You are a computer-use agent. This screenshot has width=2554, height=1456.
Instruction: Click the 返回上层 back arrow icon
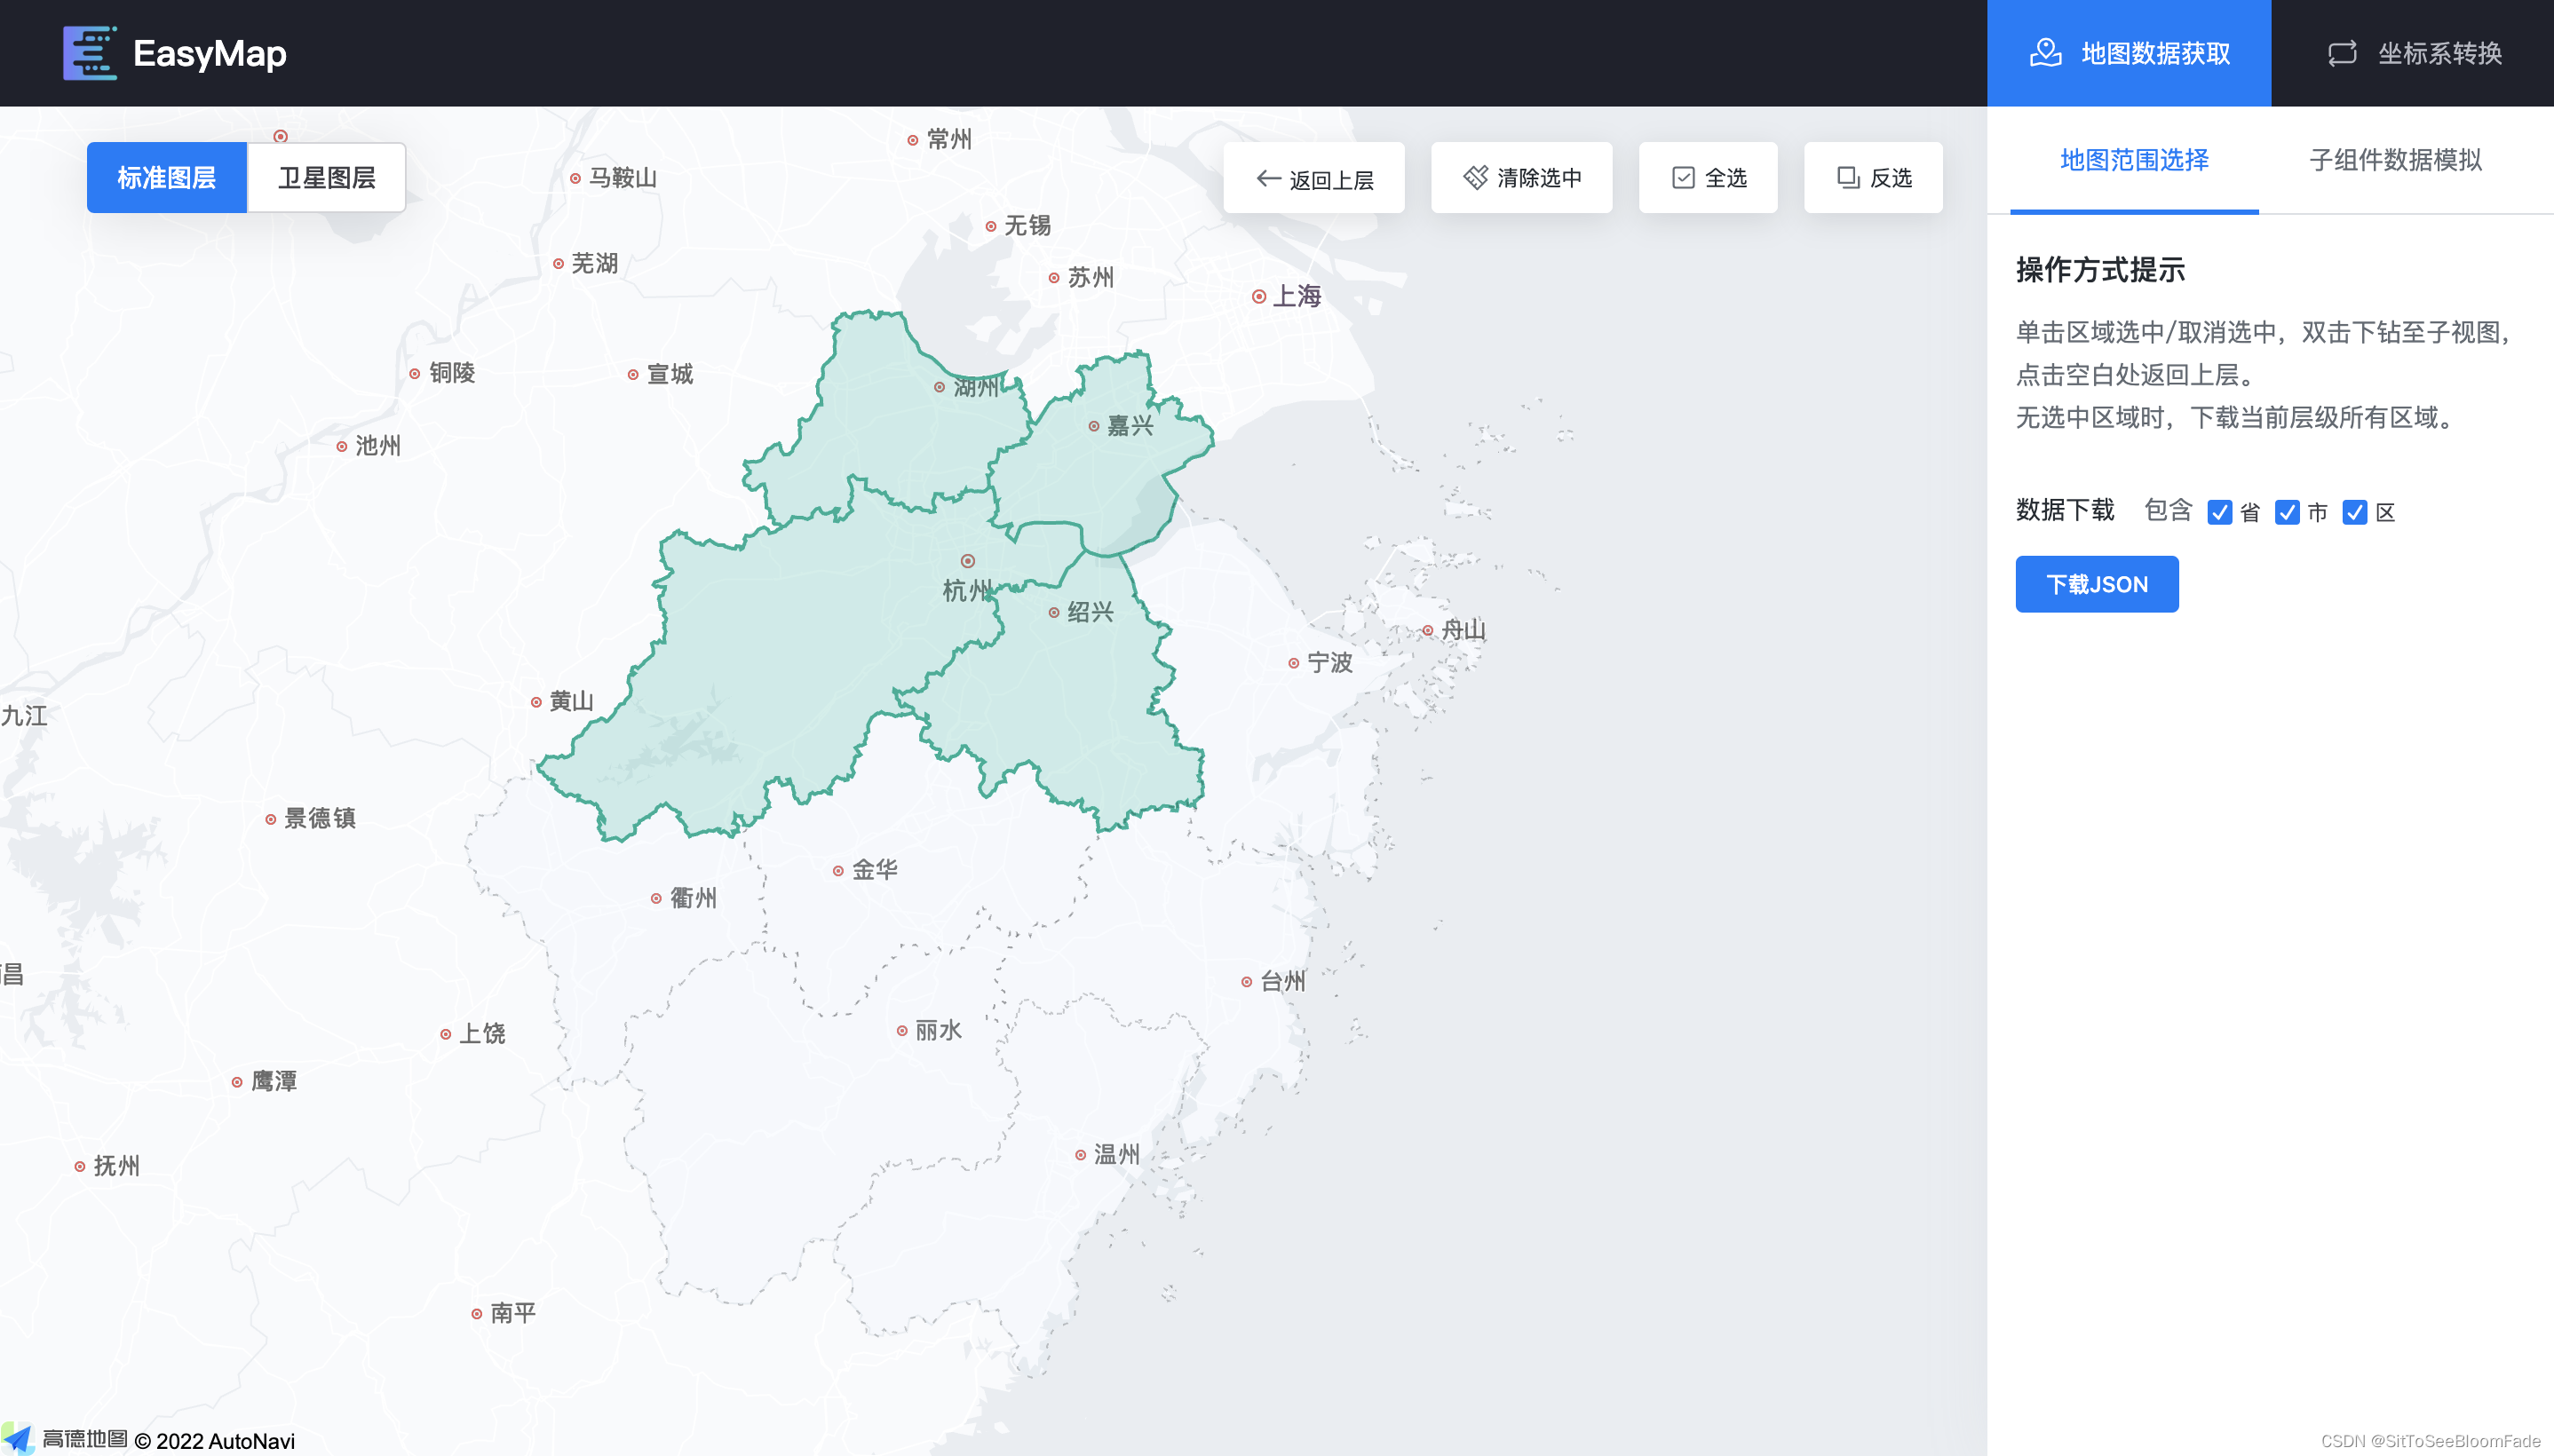pyautogui.click(x=1265, y=178)
